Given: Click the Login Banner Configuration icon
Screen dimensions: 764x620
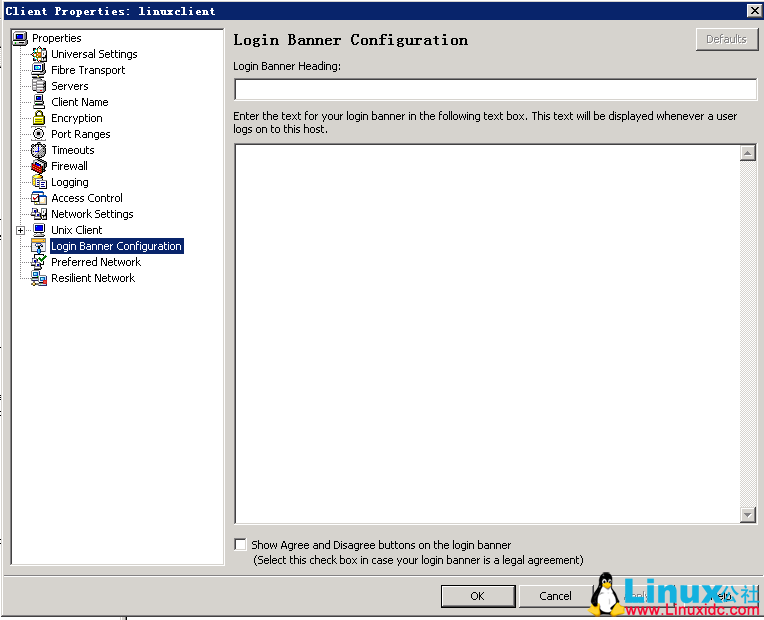Looking at the screenshot, I should [x=39, y=246].
